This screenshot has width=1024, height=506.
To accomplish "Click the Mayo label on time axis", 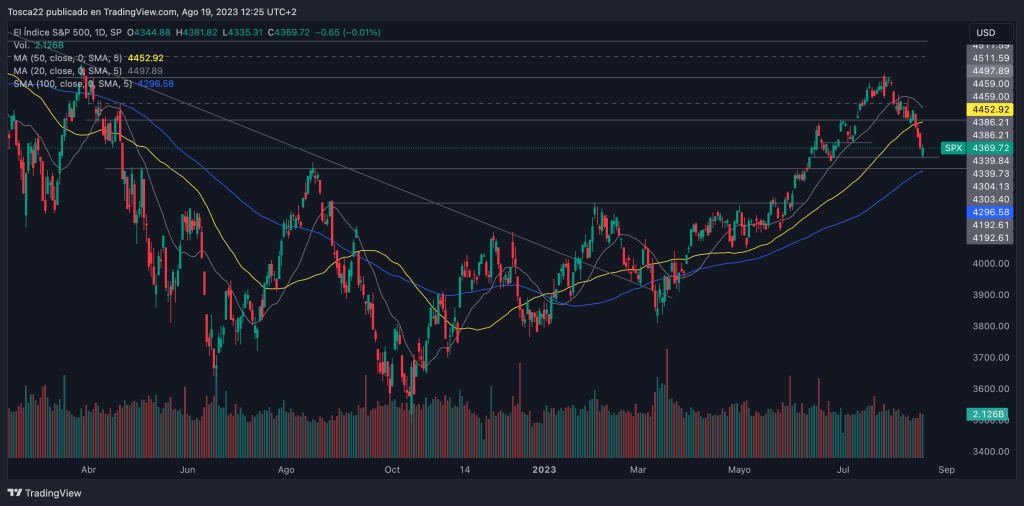I will (739, 468).
